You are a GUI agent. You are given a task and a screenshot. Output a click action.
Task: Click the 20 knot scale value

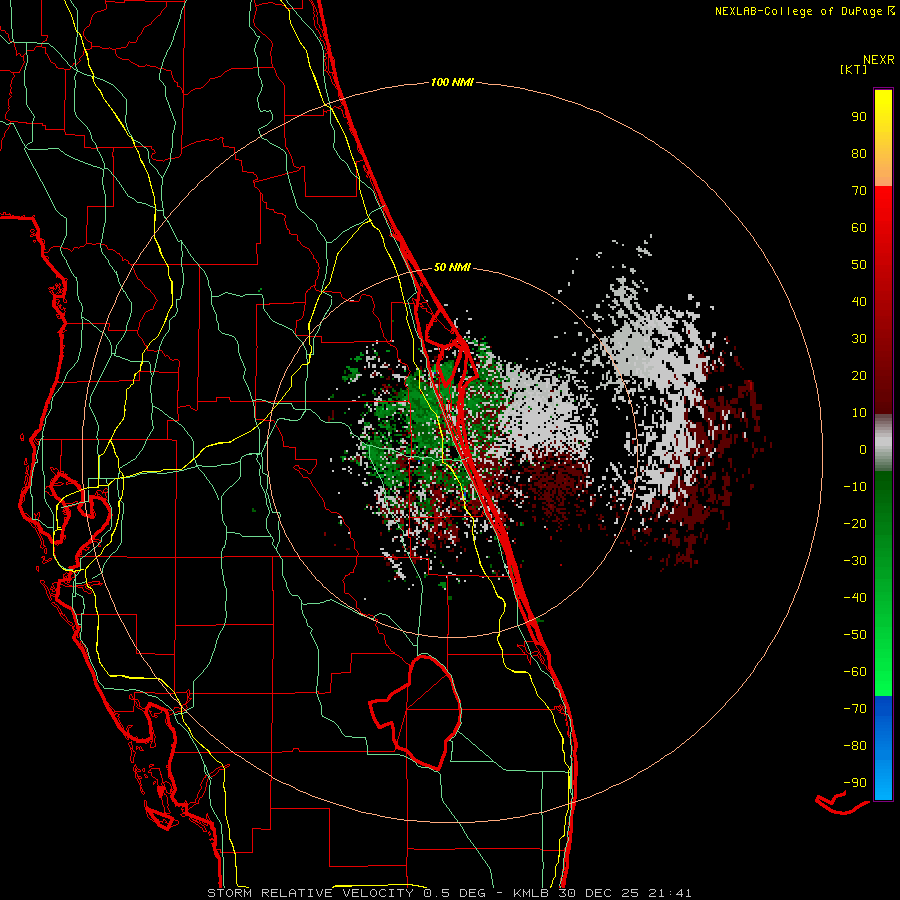pos(859,375)
